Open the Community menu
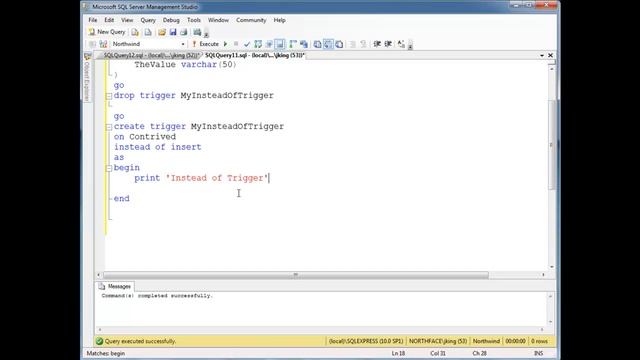The width and height of the screenshot is (640, 360). pyautogui.click(x=251, y=20)
